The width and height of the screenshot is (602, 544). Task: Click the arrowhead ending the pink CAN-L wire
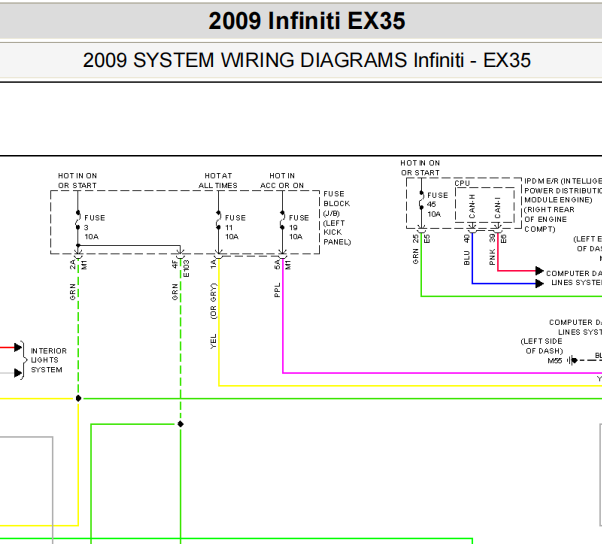[539, 271]
